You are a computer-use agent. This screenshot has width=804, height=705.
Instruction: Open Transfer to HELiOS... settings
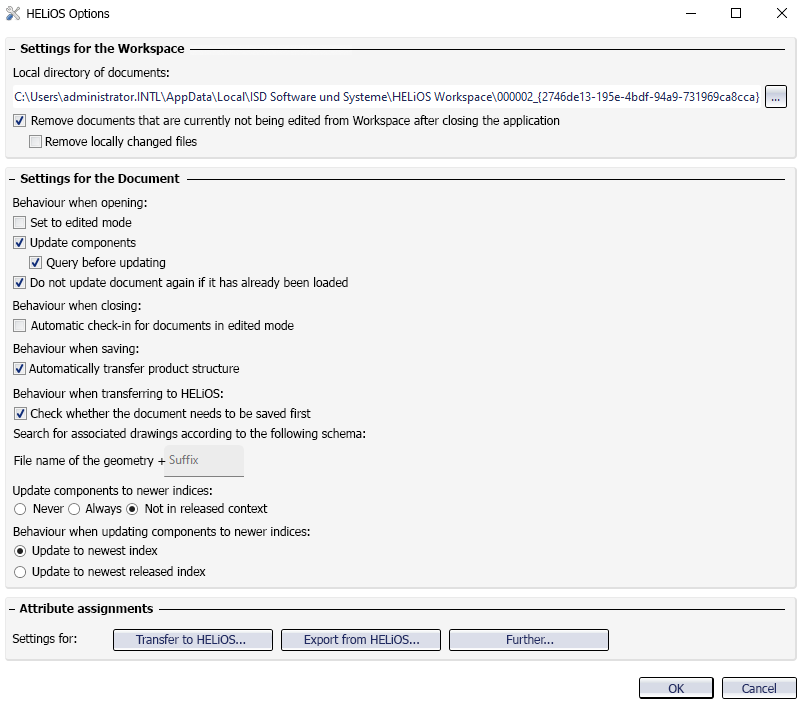(x=193, y=640)
